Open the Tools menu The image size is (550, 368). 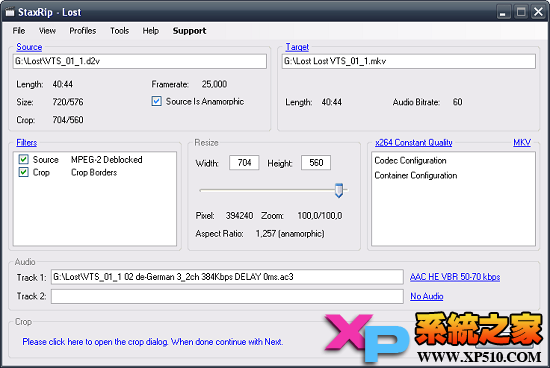[x=120, y=31]
